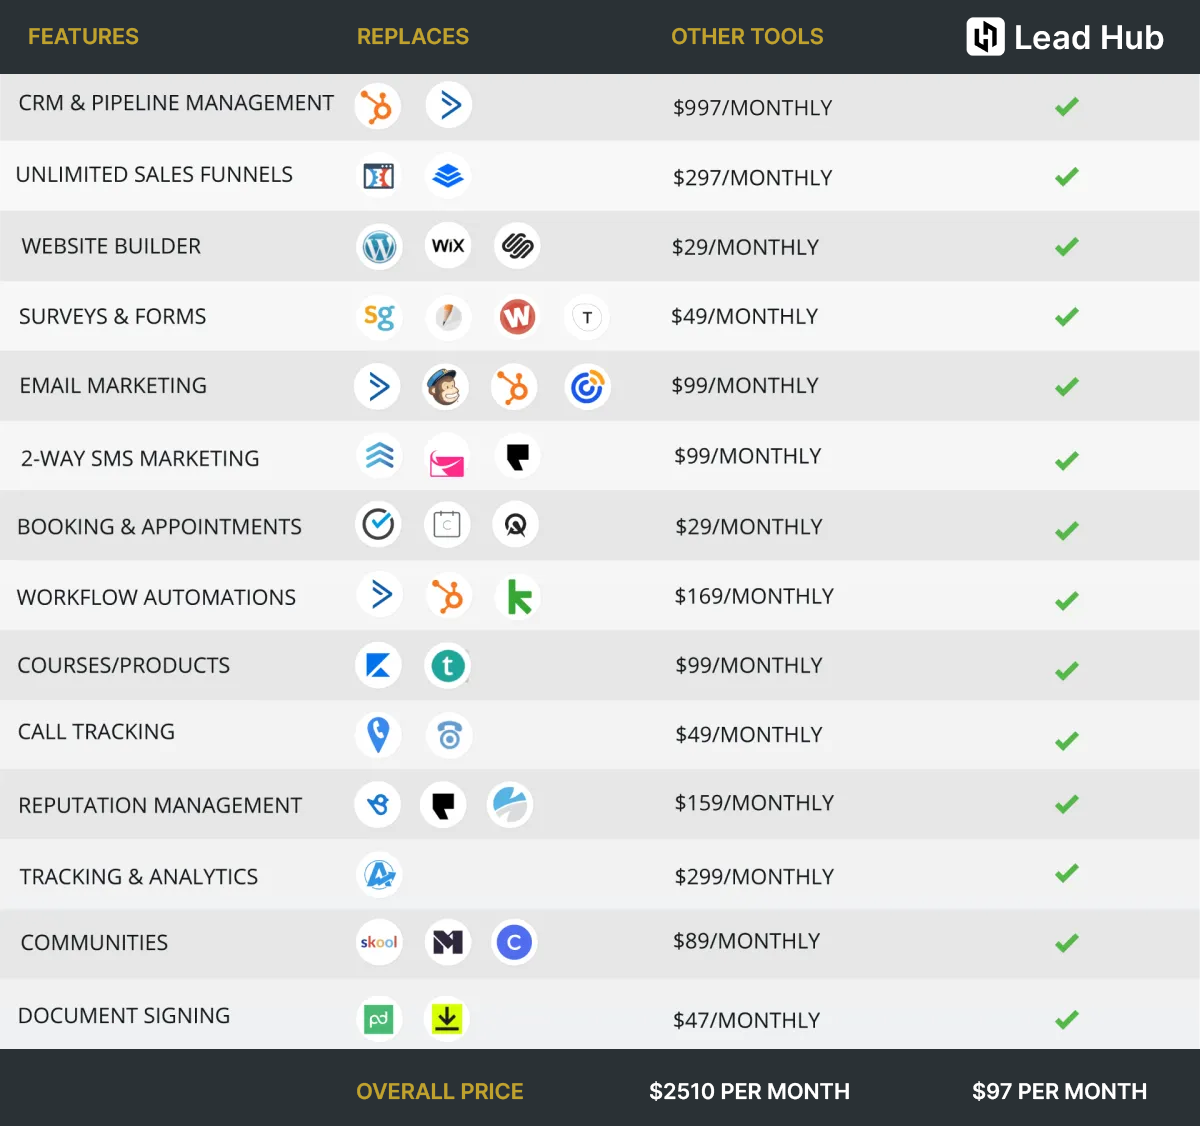Image resolution: width=1200 pixels, height=1126 pixels.
Task: Select the ClickFunnels icon in Sales Funnels row
Action: 378,176
